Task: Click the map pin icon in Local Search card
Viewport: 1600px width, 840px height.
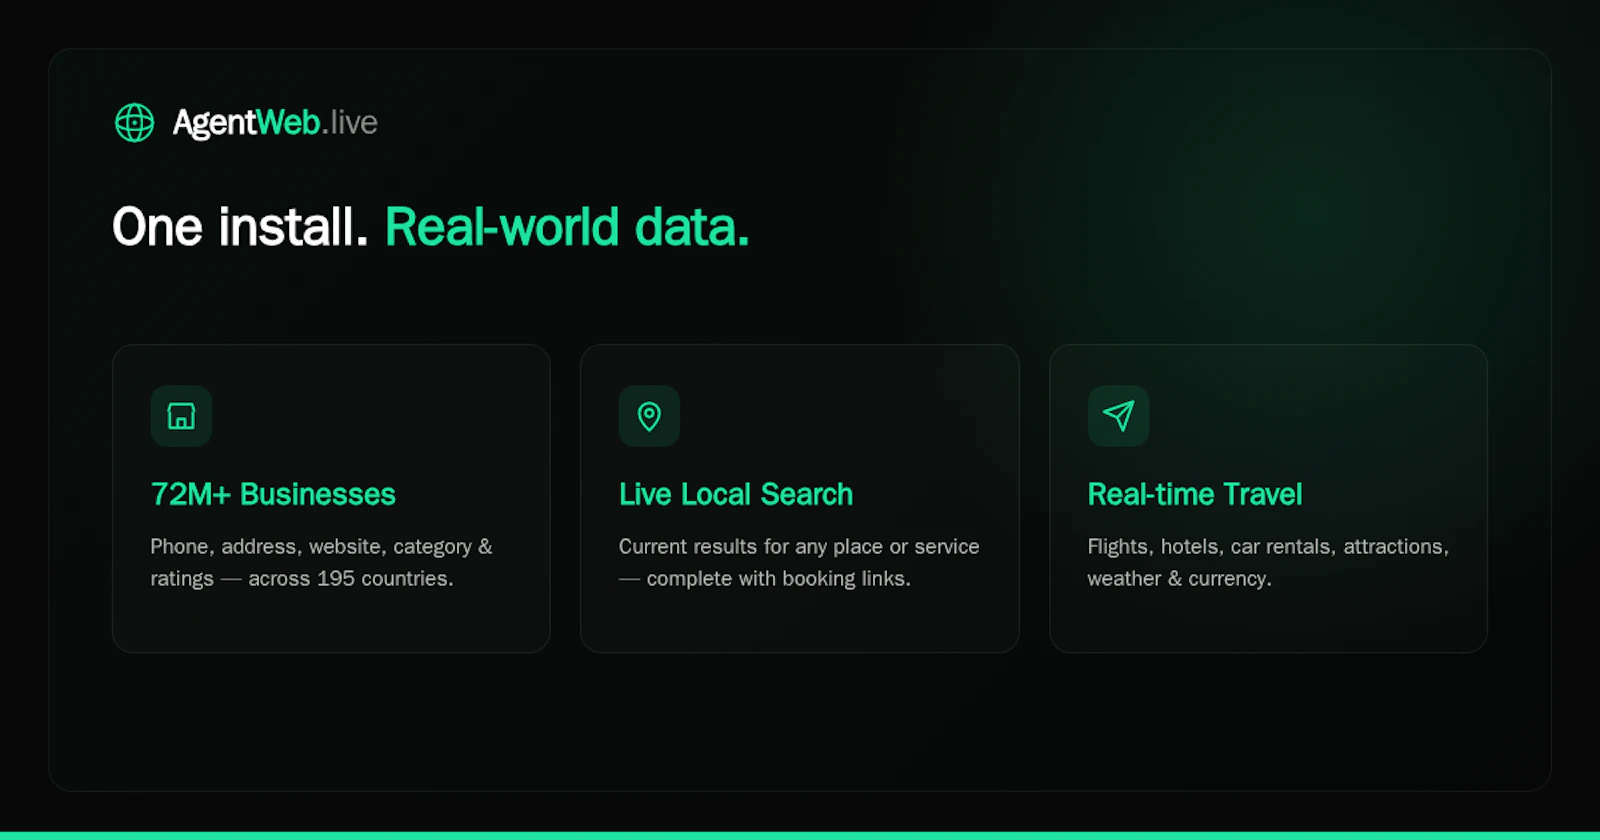Action: pos(649,416)
